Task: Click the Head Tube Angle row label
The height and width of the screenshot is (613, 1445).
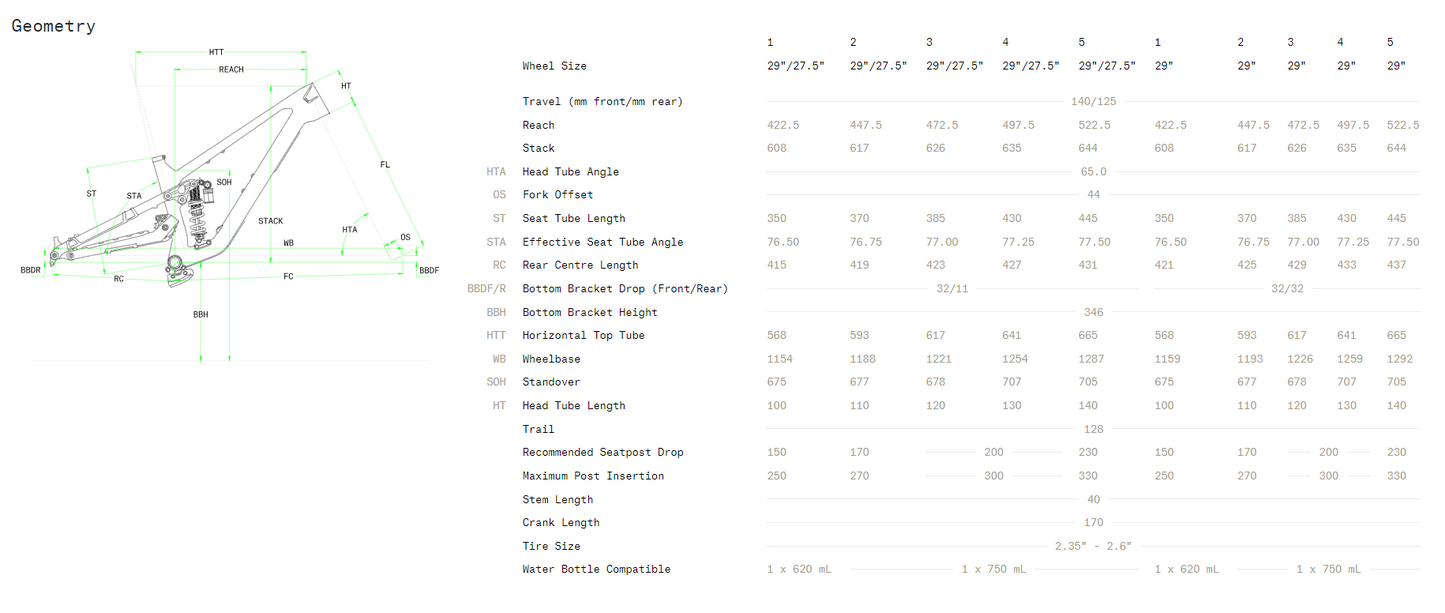Action: click(570, 172)
